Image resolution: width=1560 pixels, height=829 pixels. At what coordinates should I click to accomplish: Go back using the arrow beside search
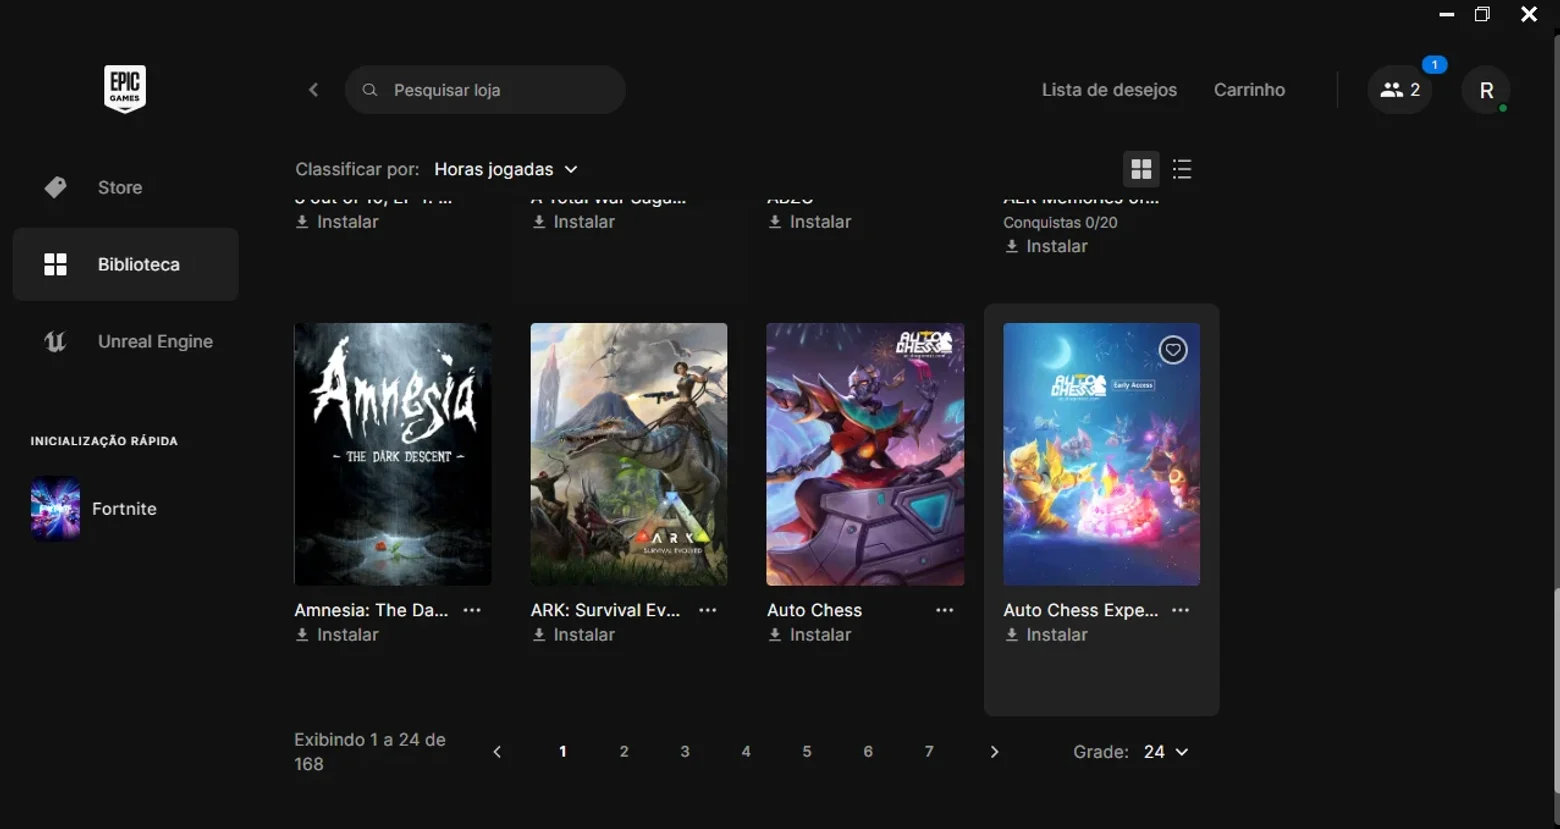pos(313,90)
